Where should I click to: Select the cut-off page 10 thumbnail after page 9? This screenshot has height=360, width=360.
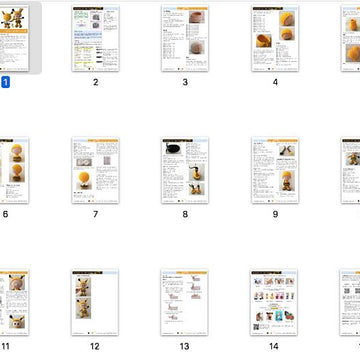[351, 170]
